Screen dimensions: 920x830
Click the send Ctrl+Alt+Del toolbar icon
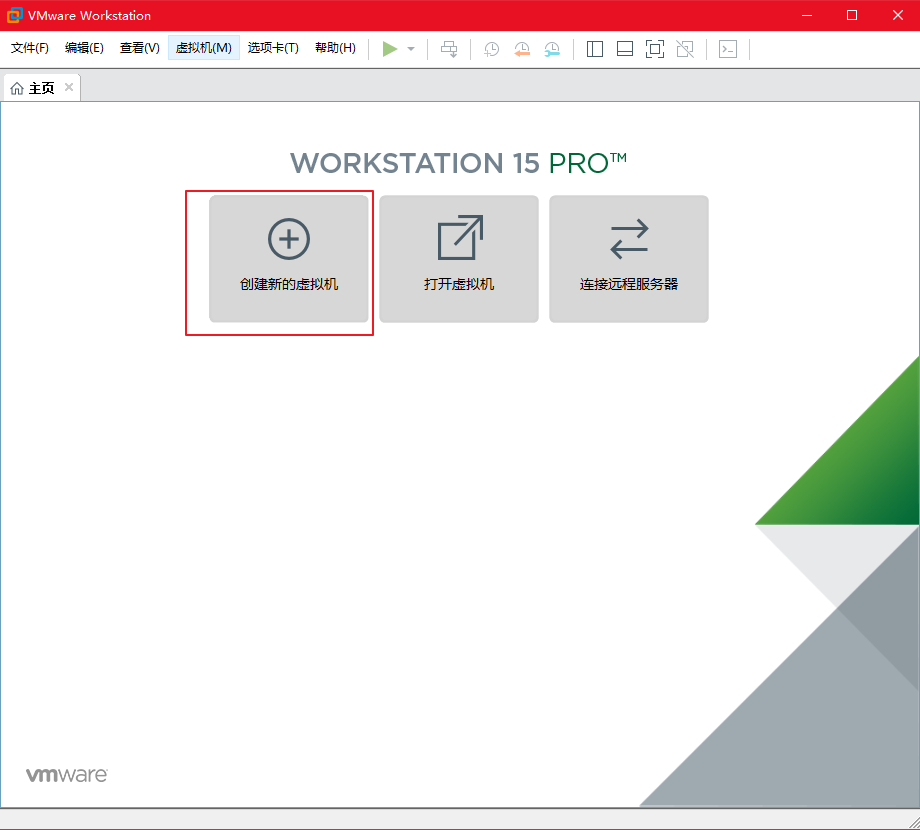click(449, 49)
